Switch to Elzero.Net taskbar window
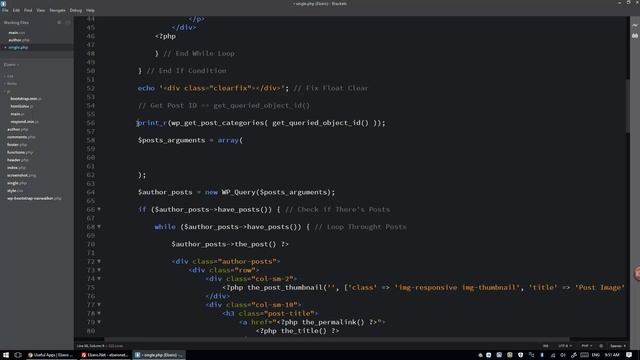This screenshot has height=360, width=640. (x=104, y=355)
